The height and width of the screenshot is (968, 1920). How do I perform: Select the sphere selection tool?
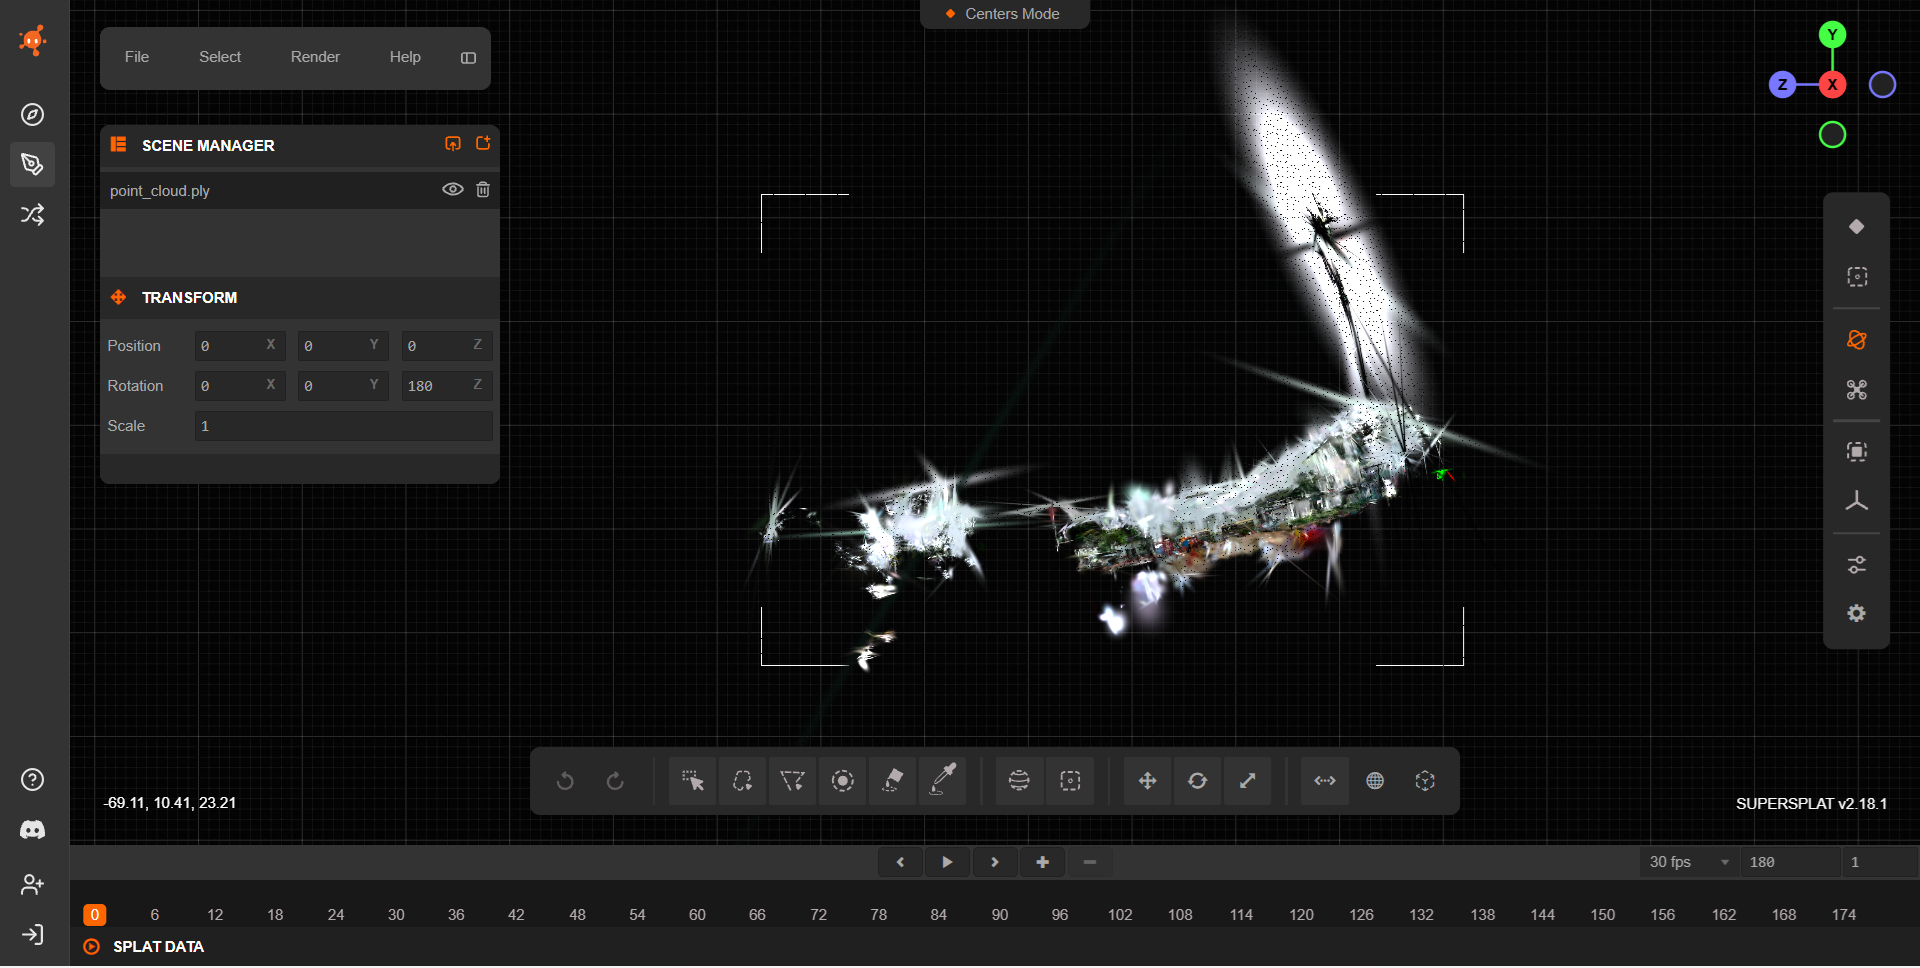tap(1019, 781)
